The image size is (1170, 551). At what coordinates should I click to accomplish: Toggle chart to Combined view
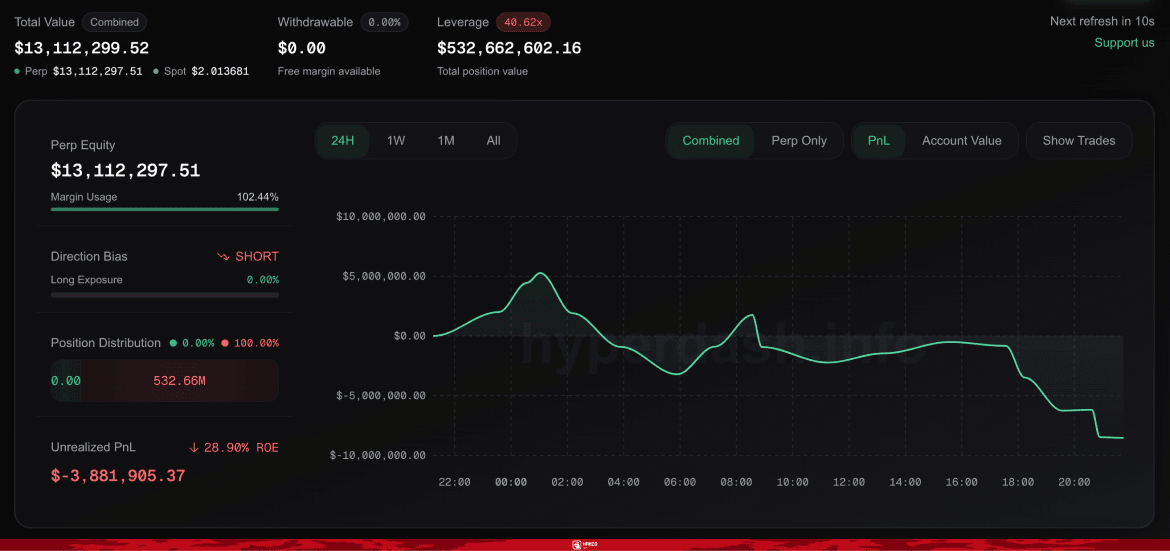point(710,140)
